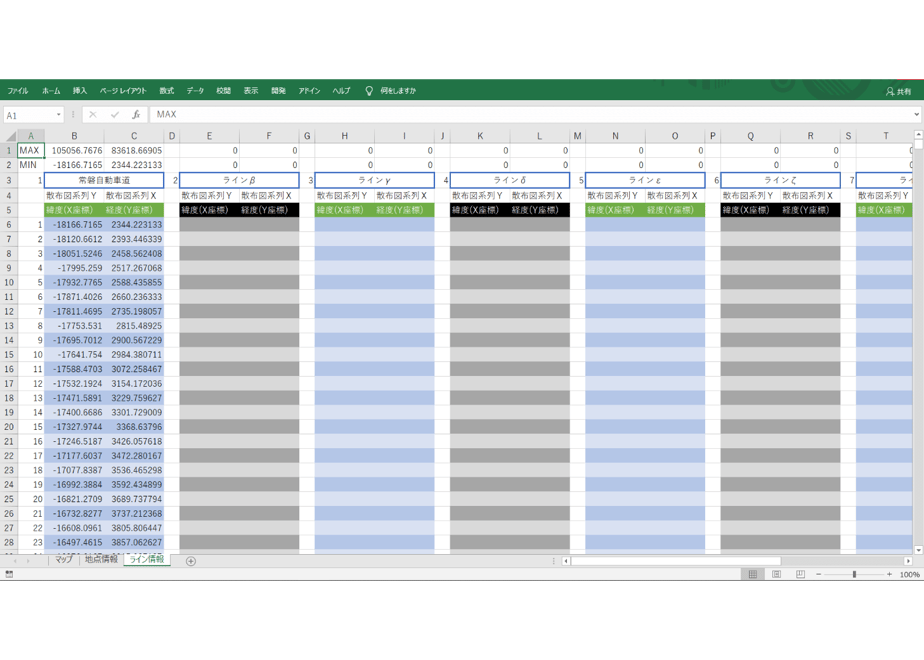The width and height of the screenshot is (924, 660).
Task: Click the select-all corner triangle
Action: (x=9, y=136)
